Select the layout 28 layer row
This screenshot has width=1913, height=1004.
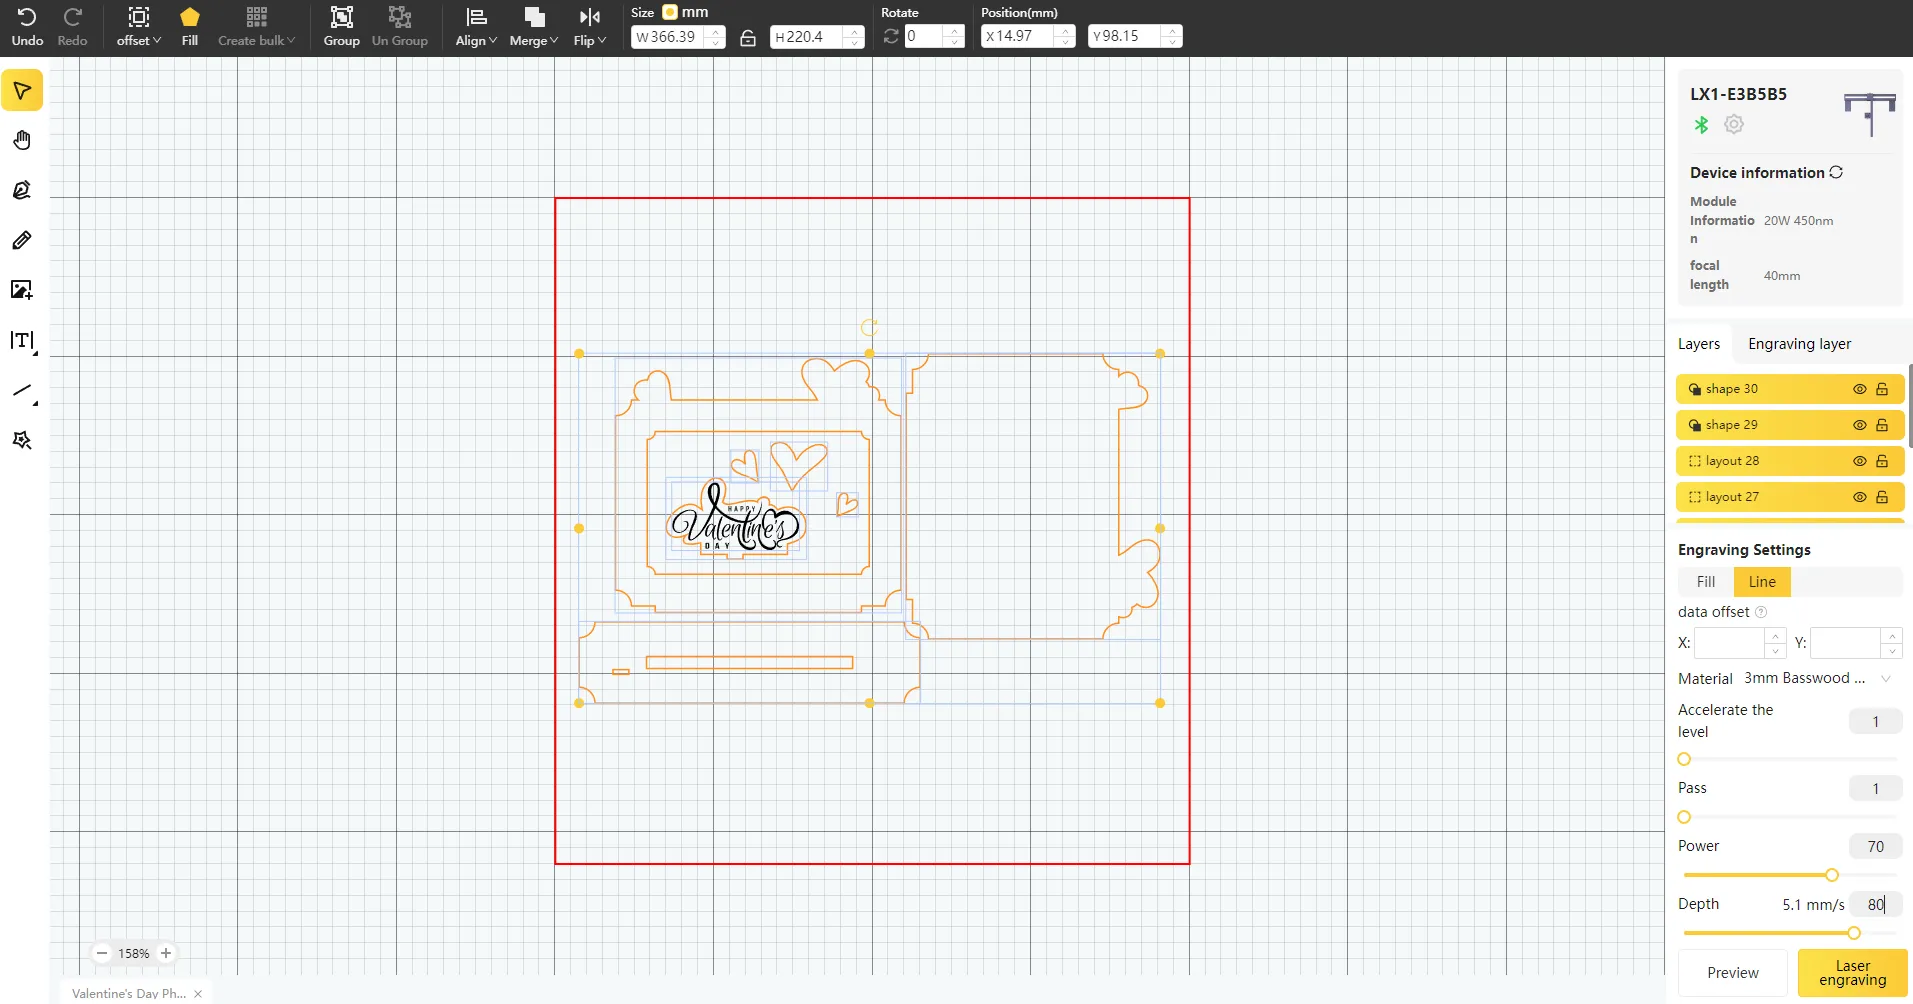(x=1790, y=461)
